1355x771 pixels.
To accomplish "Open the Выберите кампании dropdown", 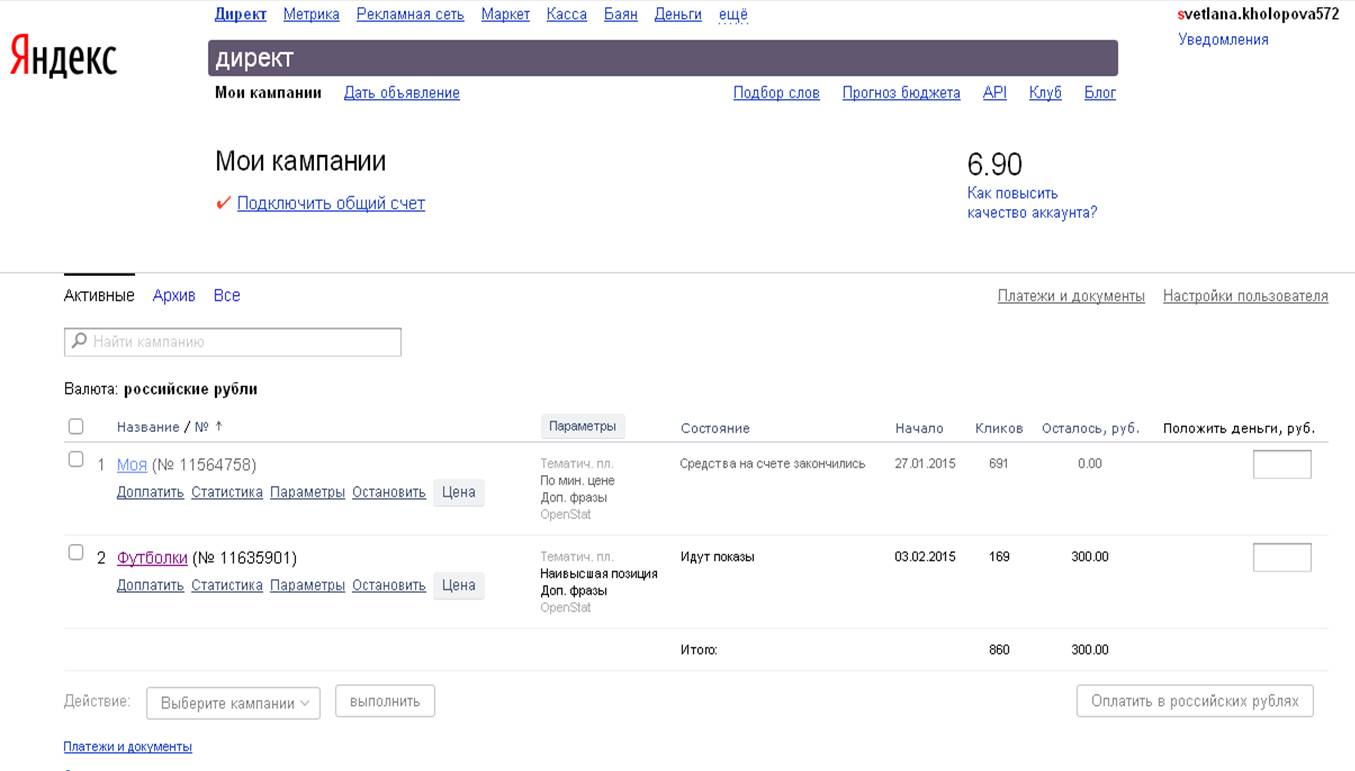I will pyautogui.click(x=233, y=703).
